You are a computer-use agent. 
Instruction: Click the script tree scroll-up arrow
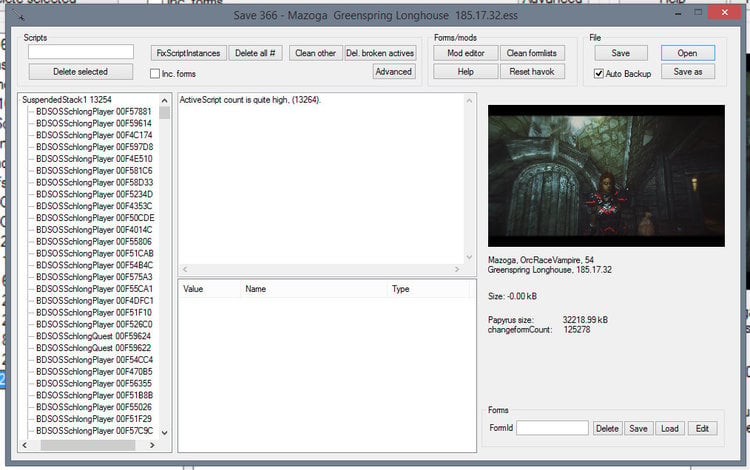(165, 100)
